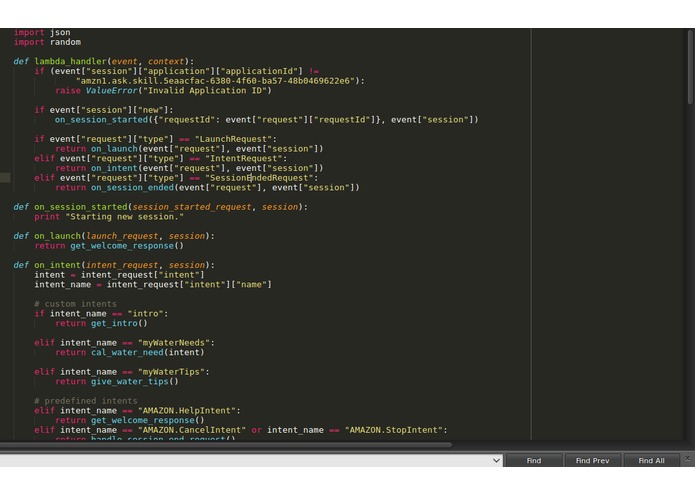
Task: Click the "SessionEndedRequest" string
Action: pos(259,178)
